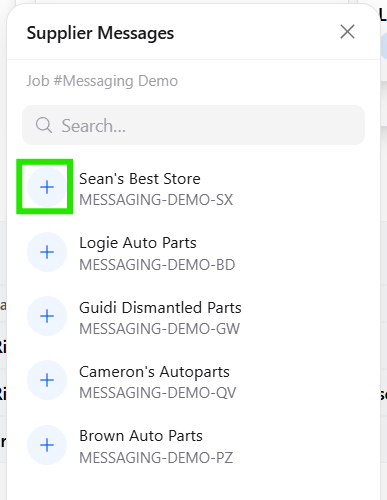Select the Brown Auto Parts name
Image resolution: width=387 pixels, height=500 pixels.
141,436
